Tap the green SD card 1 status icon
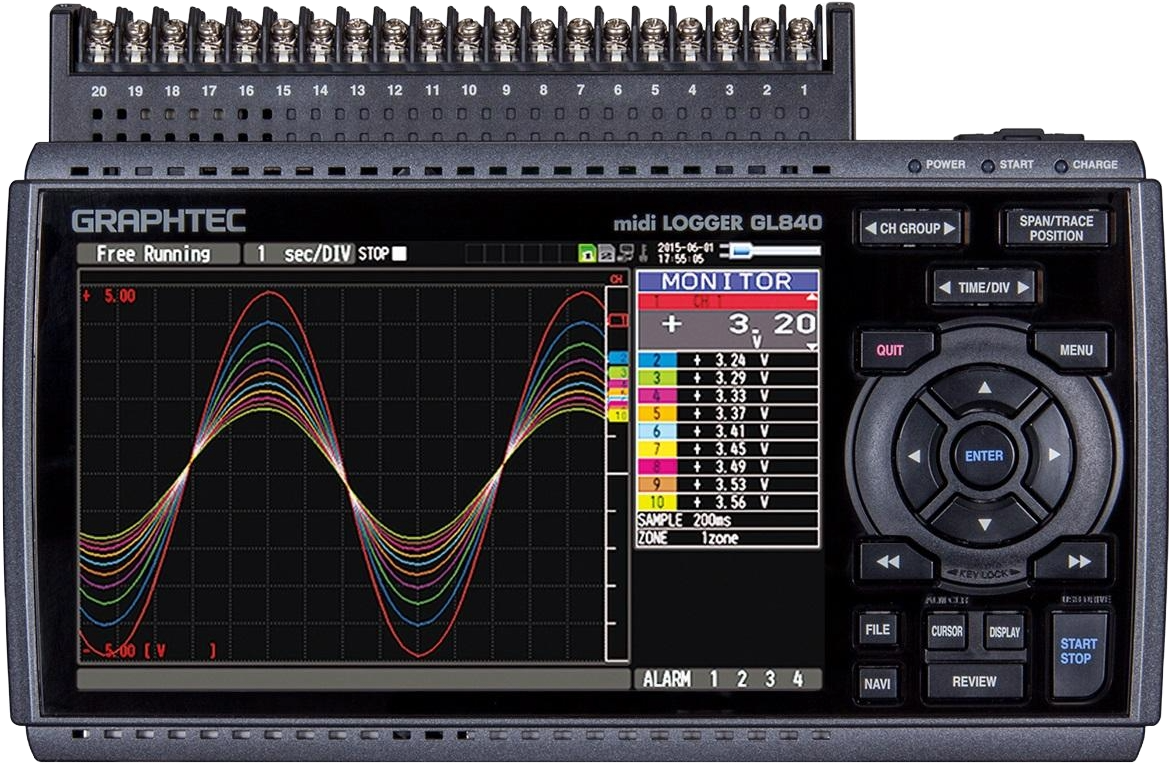Image resolution: width=1170 pixels, height=763 pixels. (587, 254)
